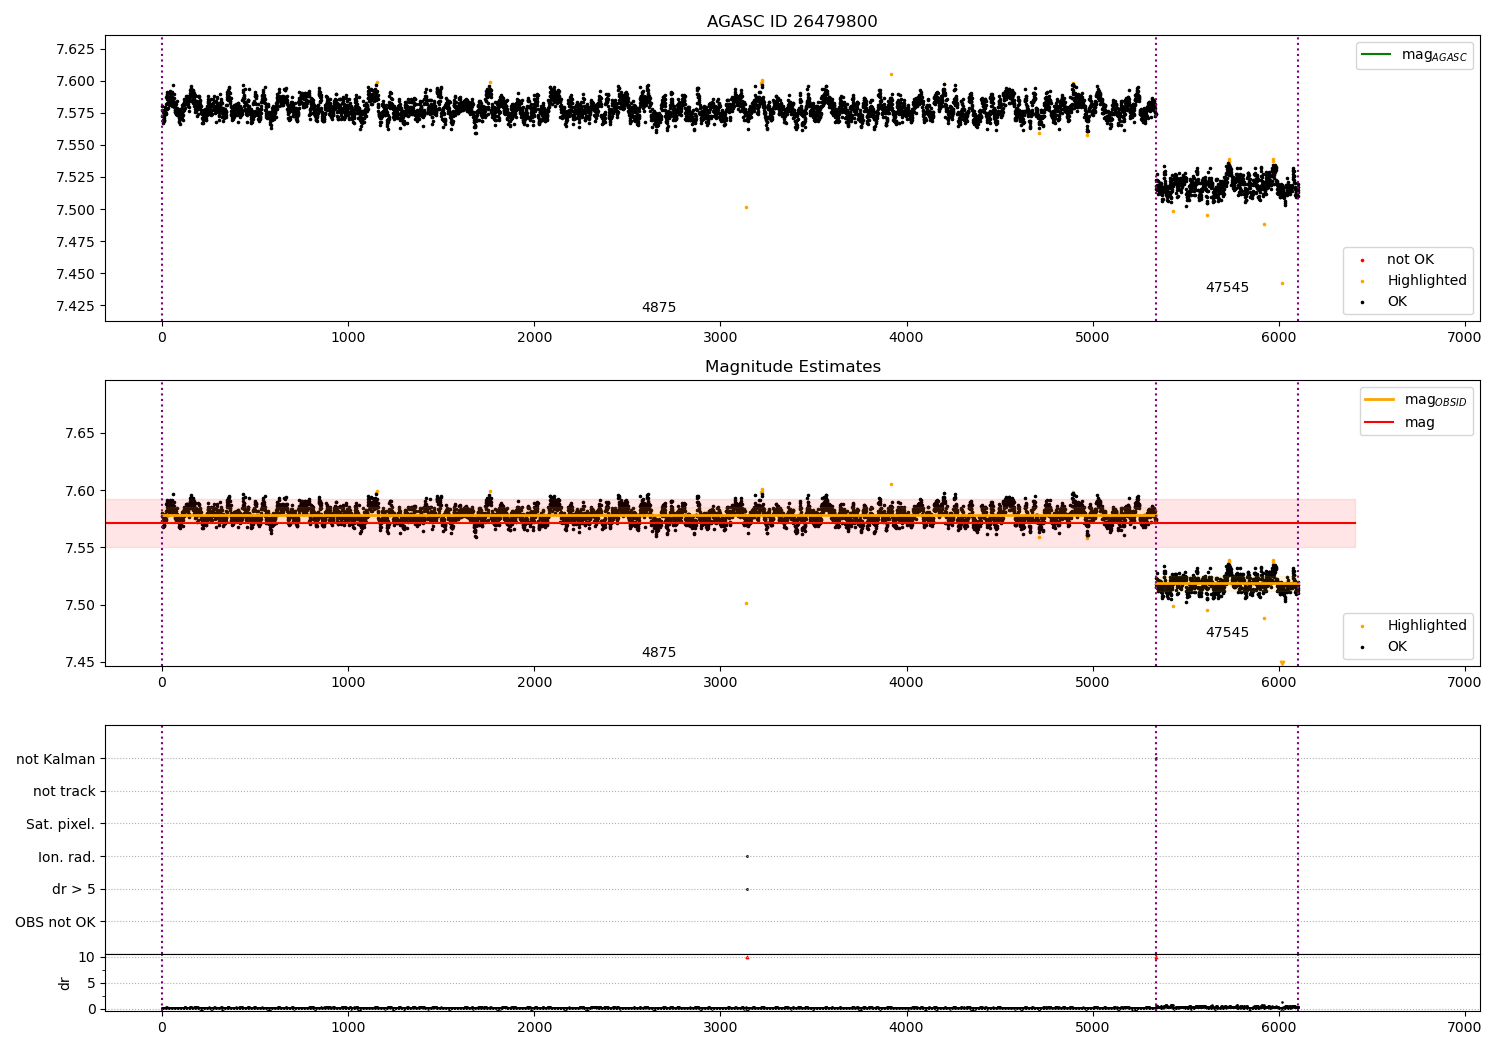Click the 'AGASC ID 26479800' plot title

[792, 22]
